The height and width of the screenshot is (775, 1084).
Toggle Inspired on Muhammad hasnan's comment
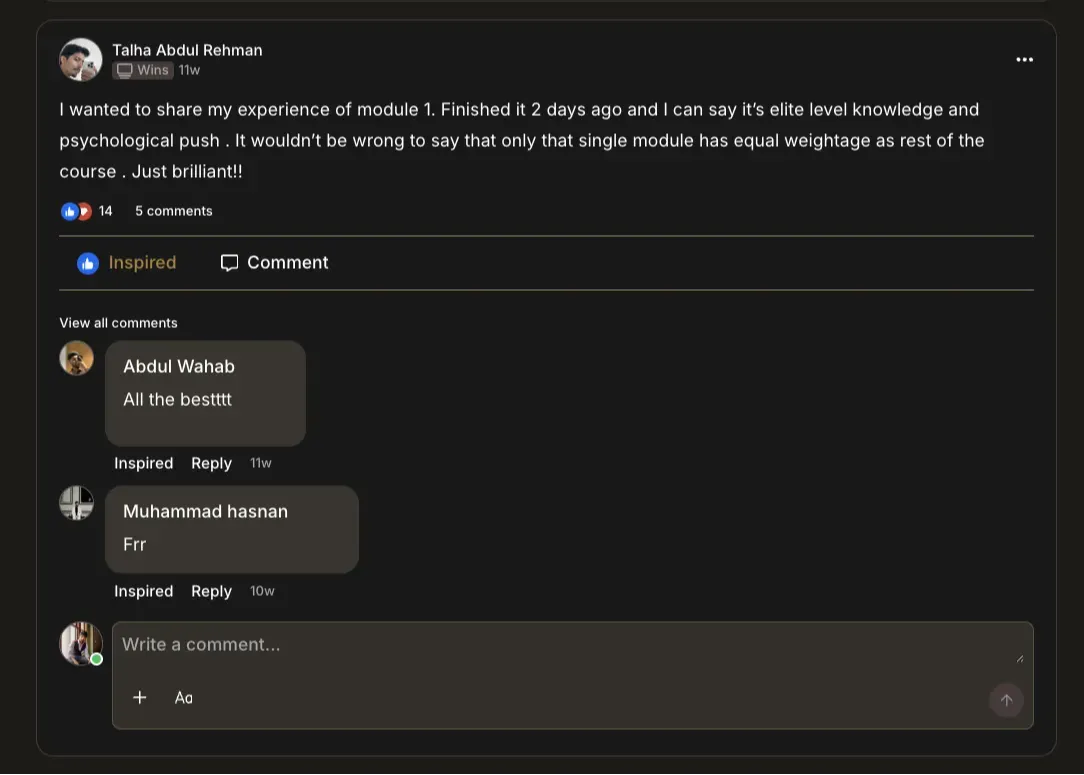pos(143,591)
